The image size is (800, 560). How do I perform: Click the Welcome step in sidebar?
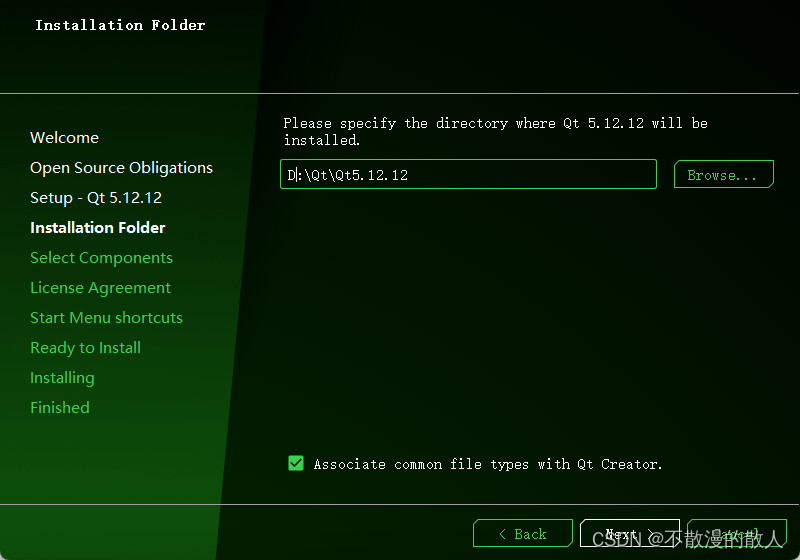coord(64,138)
